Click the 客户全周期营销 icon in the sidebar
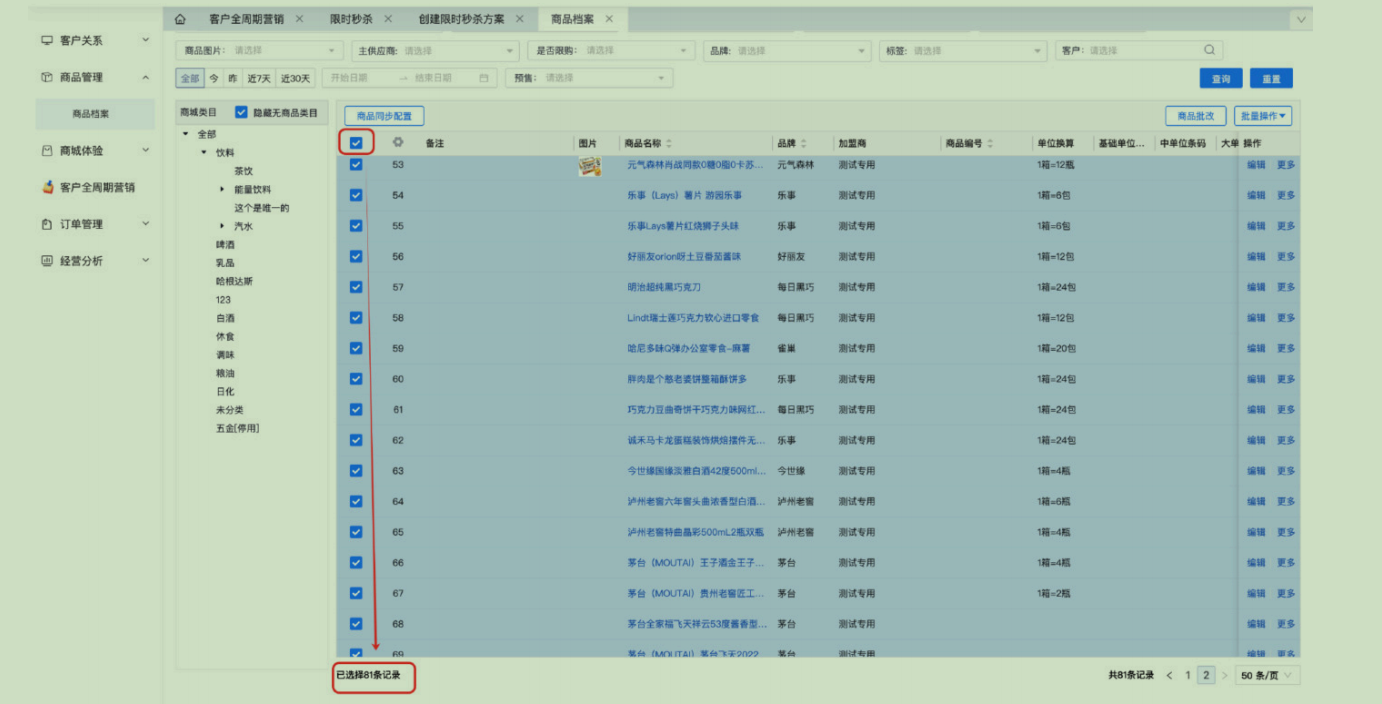Screen dimensions: 1382x704 point(47,187)
